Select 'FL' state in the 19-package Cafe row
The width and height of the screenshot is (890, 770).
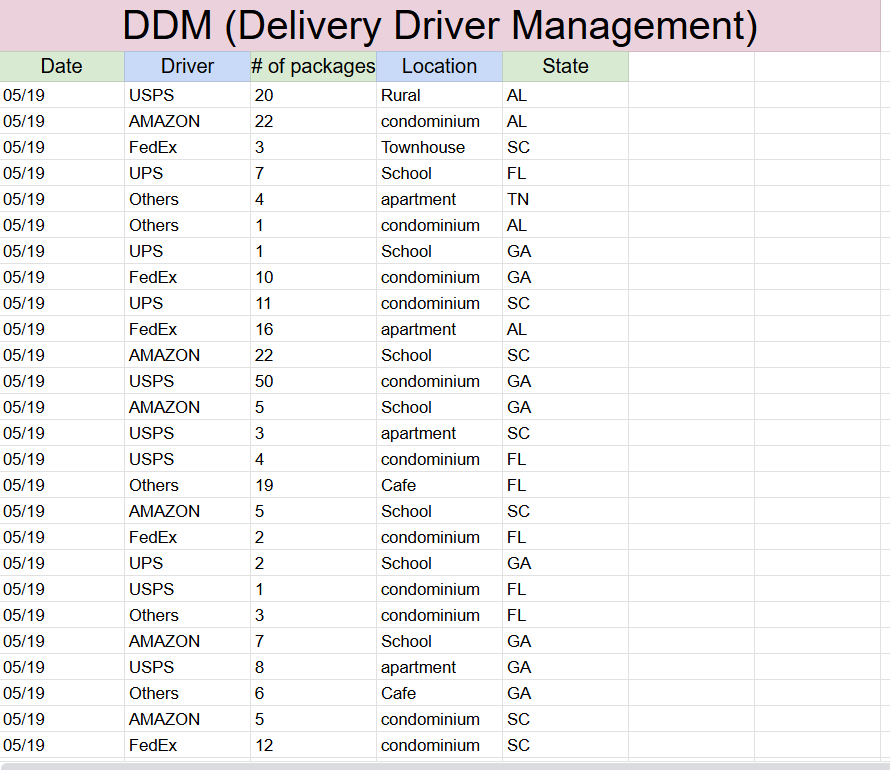[565, 485]
